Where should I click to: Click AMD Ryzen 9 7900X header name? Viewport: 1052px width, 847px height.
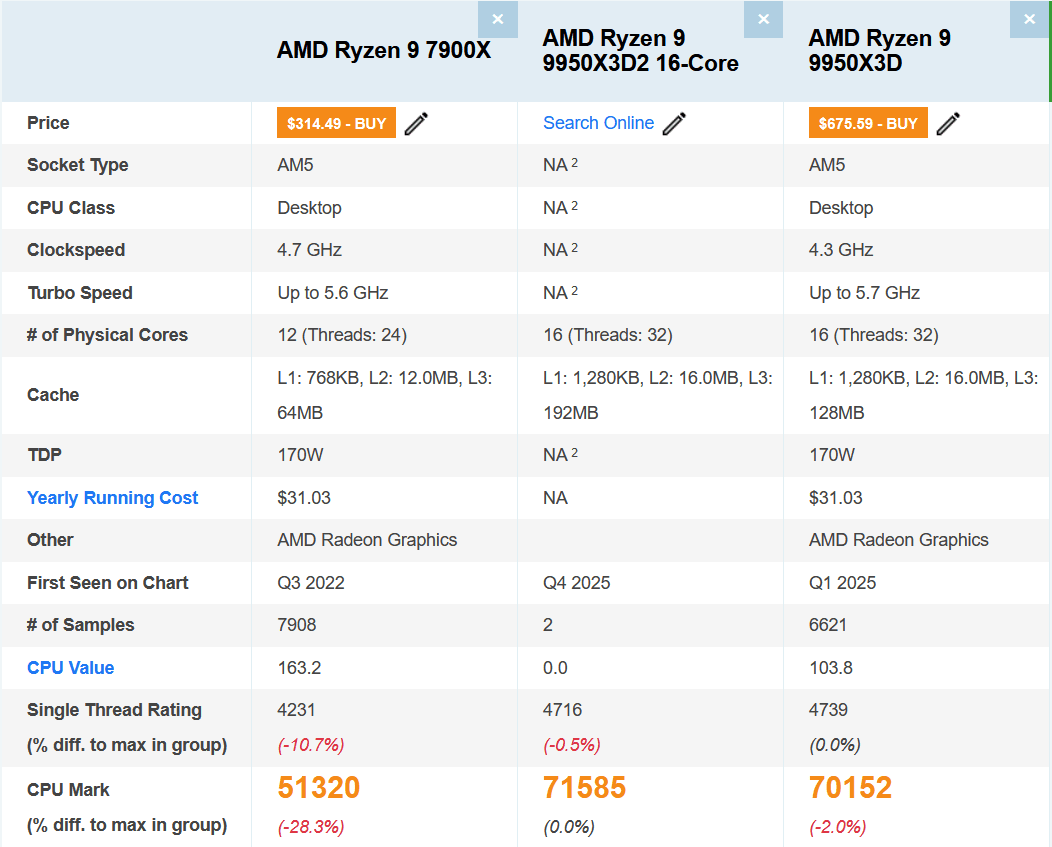384,50
